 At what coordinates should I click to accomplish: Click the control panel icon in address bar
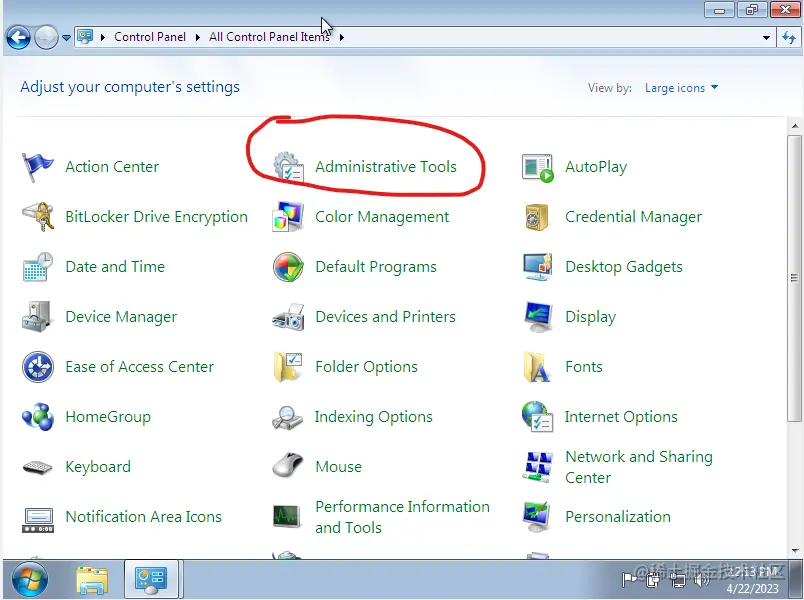(x=85, y=37)
